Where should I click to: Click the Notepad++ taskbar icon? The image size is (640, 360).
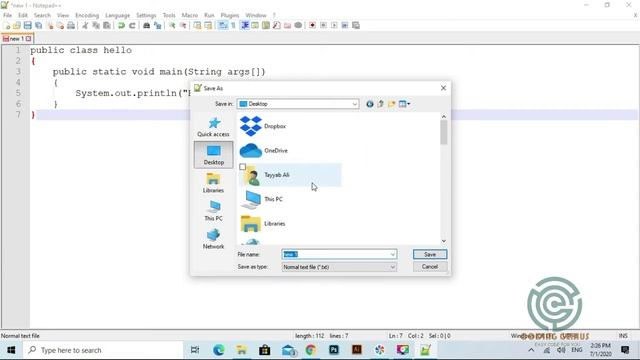tap(425, 350)
